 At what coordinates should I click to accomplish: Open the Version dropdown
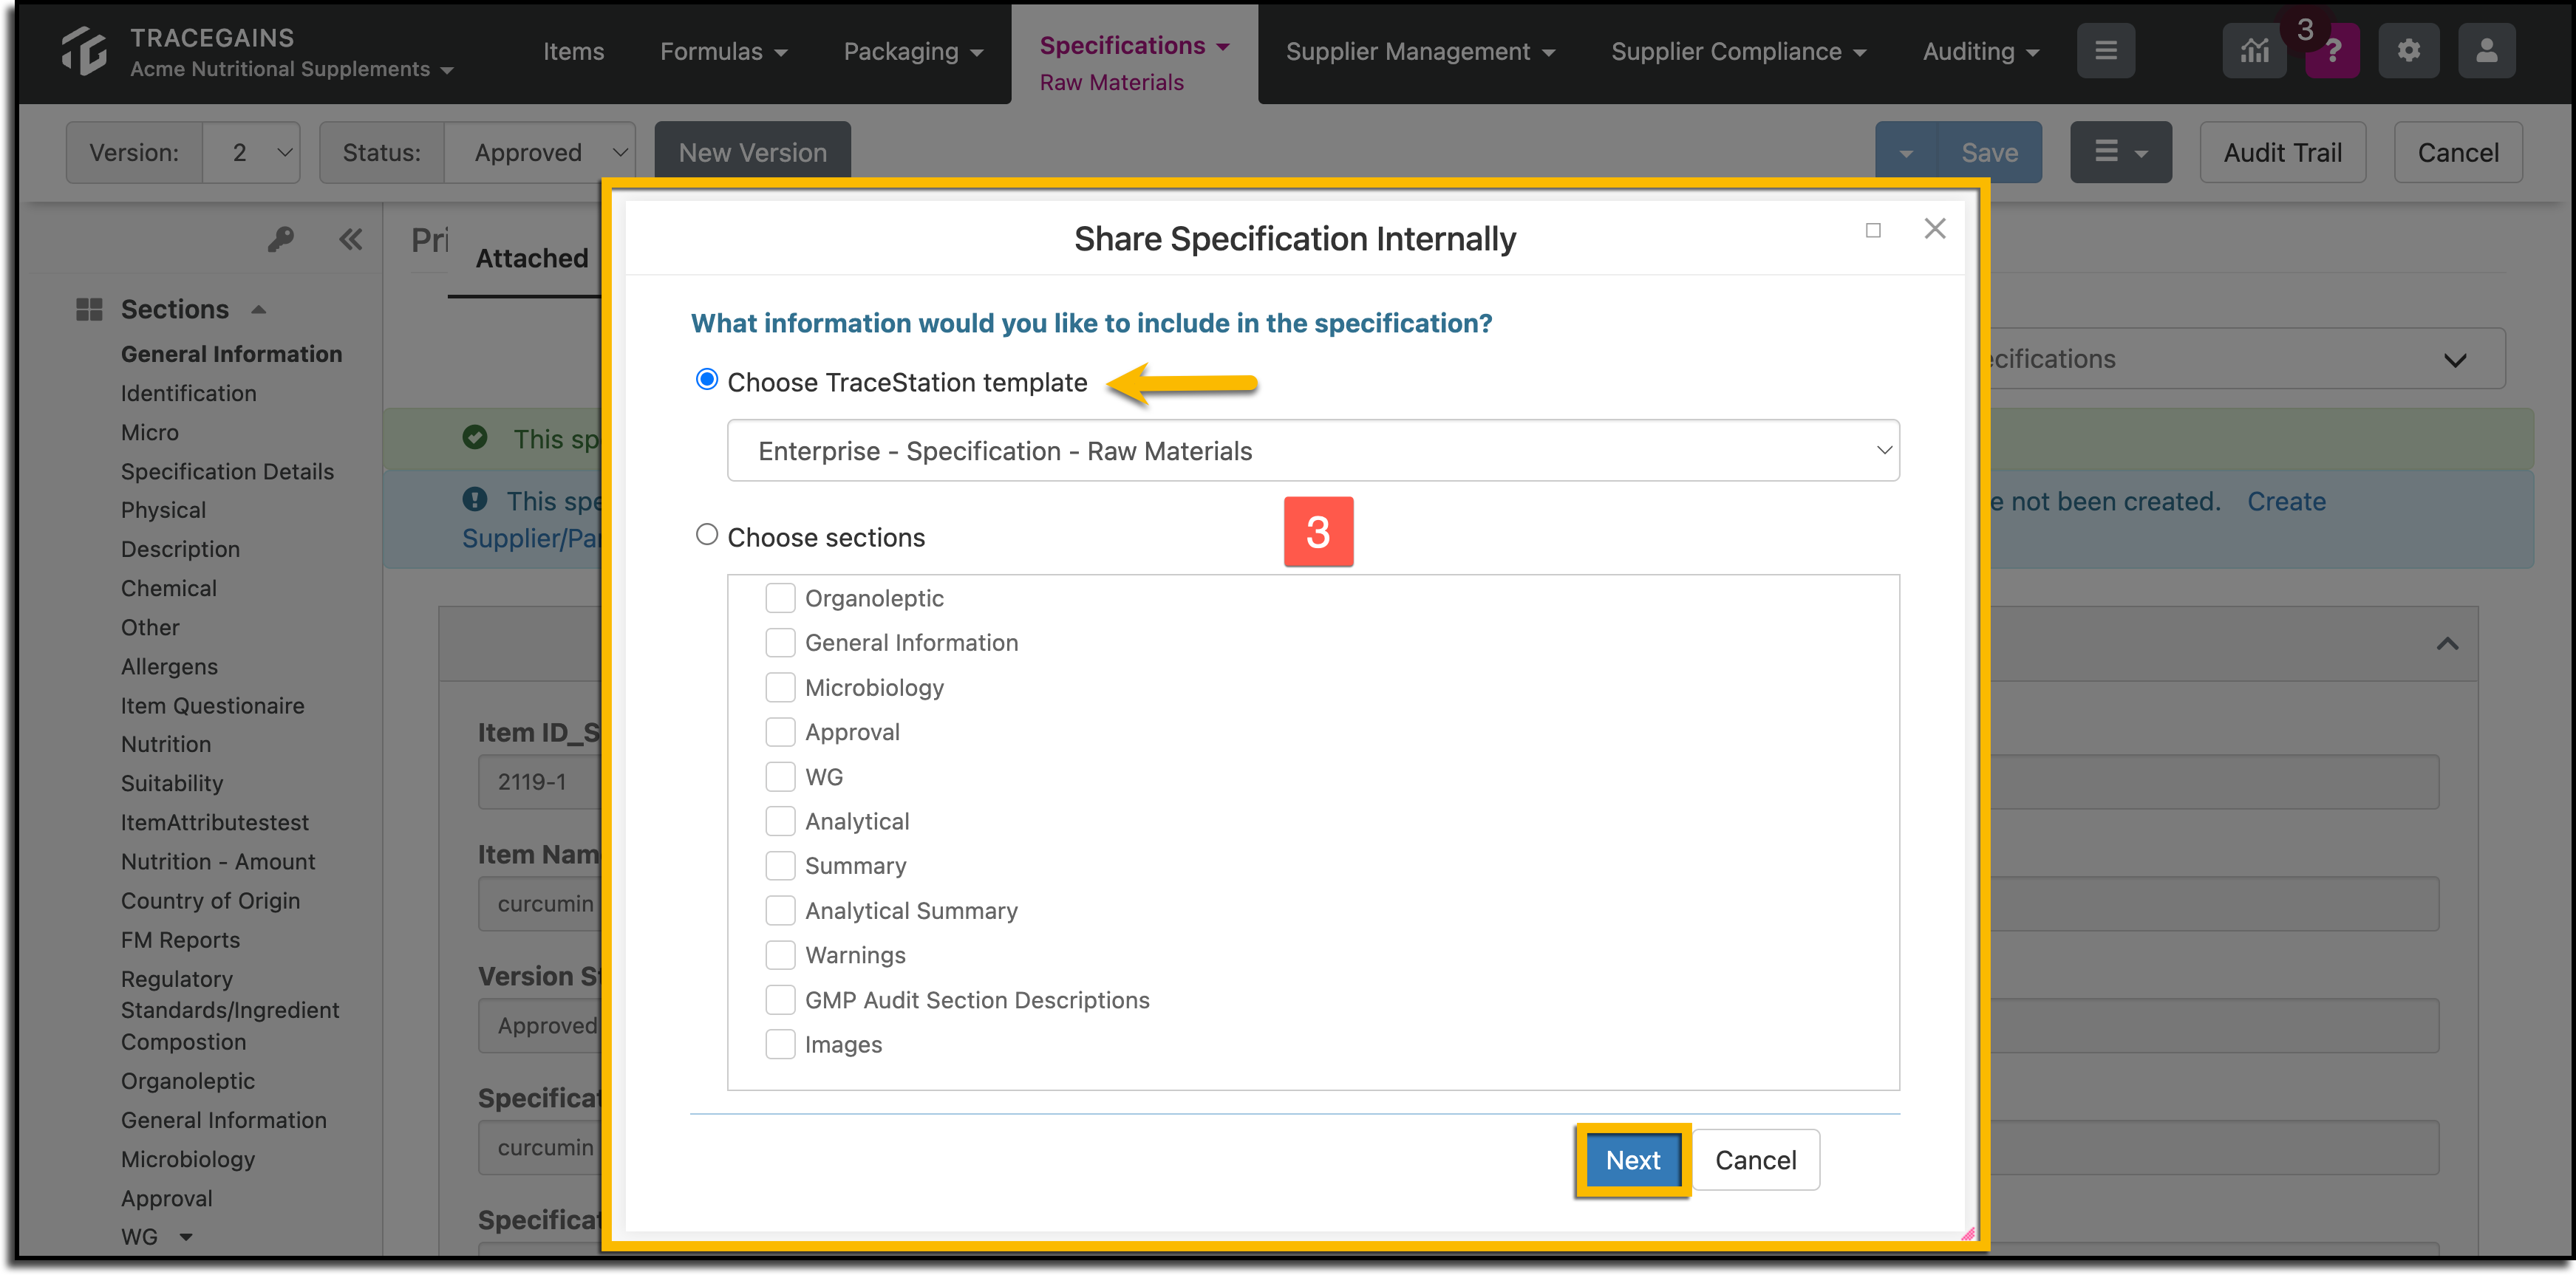click(251, 152)
